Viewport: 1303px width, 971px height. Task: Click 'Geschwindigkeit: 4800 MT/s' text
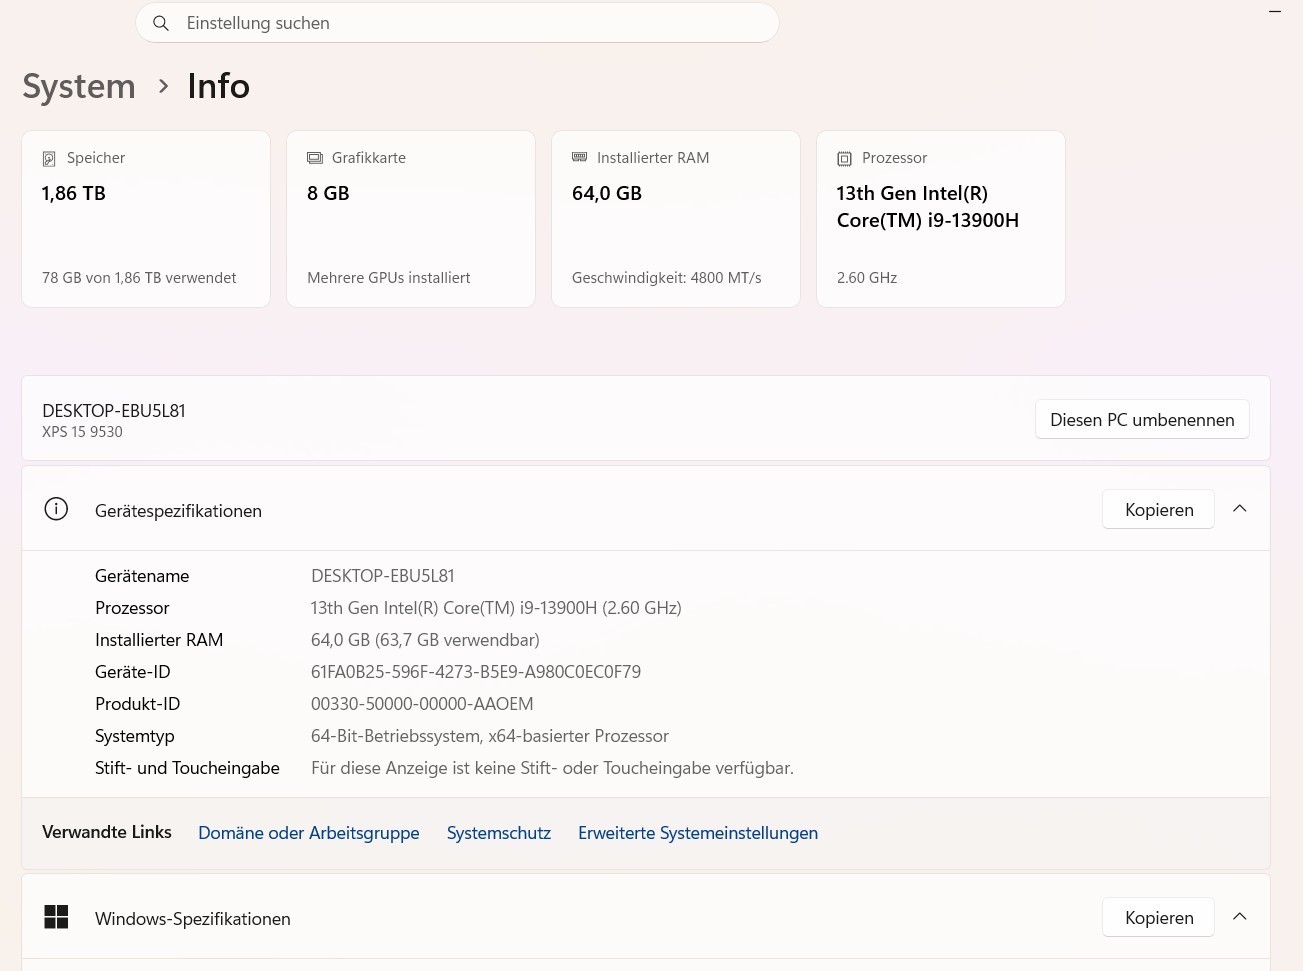pyautogui.click(x=667, y=278)
